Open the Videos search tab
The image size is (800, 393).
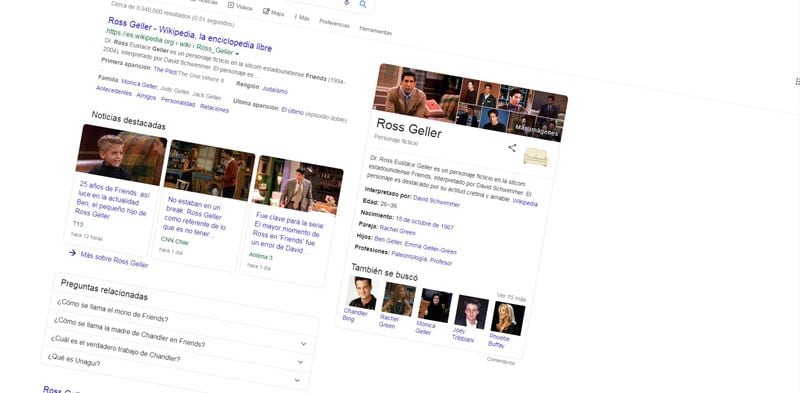coord(240,7)
